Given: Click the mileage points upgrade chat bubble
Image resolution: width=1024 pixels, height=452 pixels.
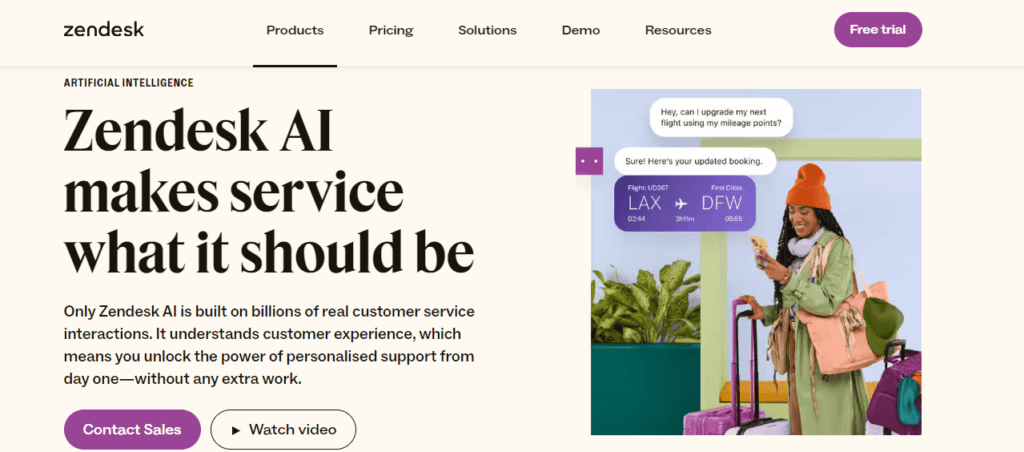Looking at the screenshot, I should pyautogui.click(x=721, y=117).
